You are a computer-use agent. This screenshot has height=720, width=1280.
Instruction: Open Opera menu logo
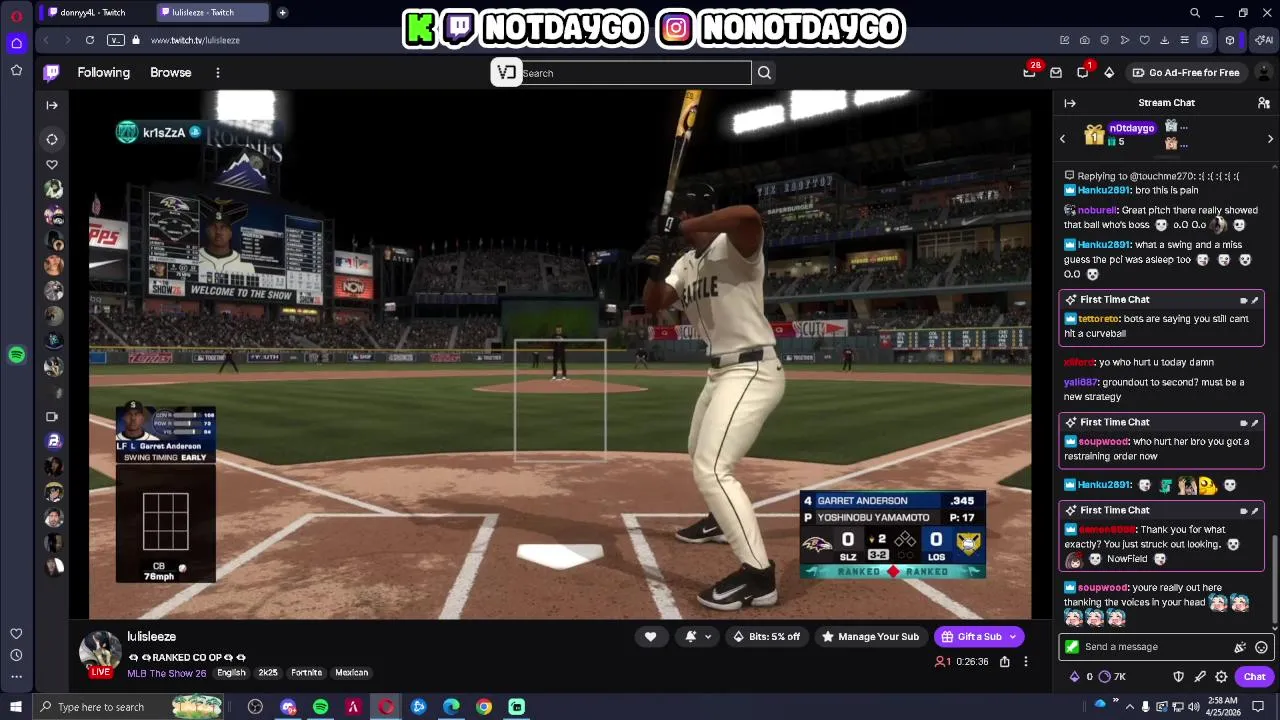[x=16, y=16]
